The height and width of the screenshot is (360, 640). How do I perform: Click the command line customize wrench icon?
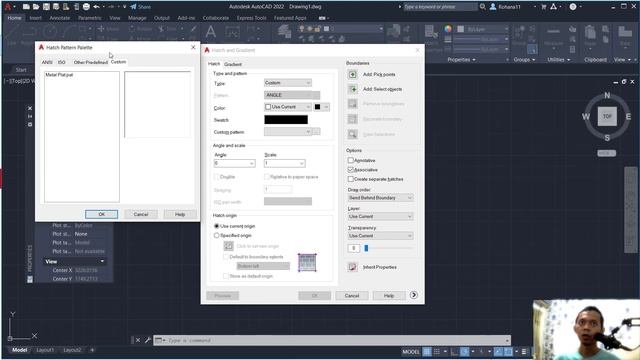click(147, 340)
